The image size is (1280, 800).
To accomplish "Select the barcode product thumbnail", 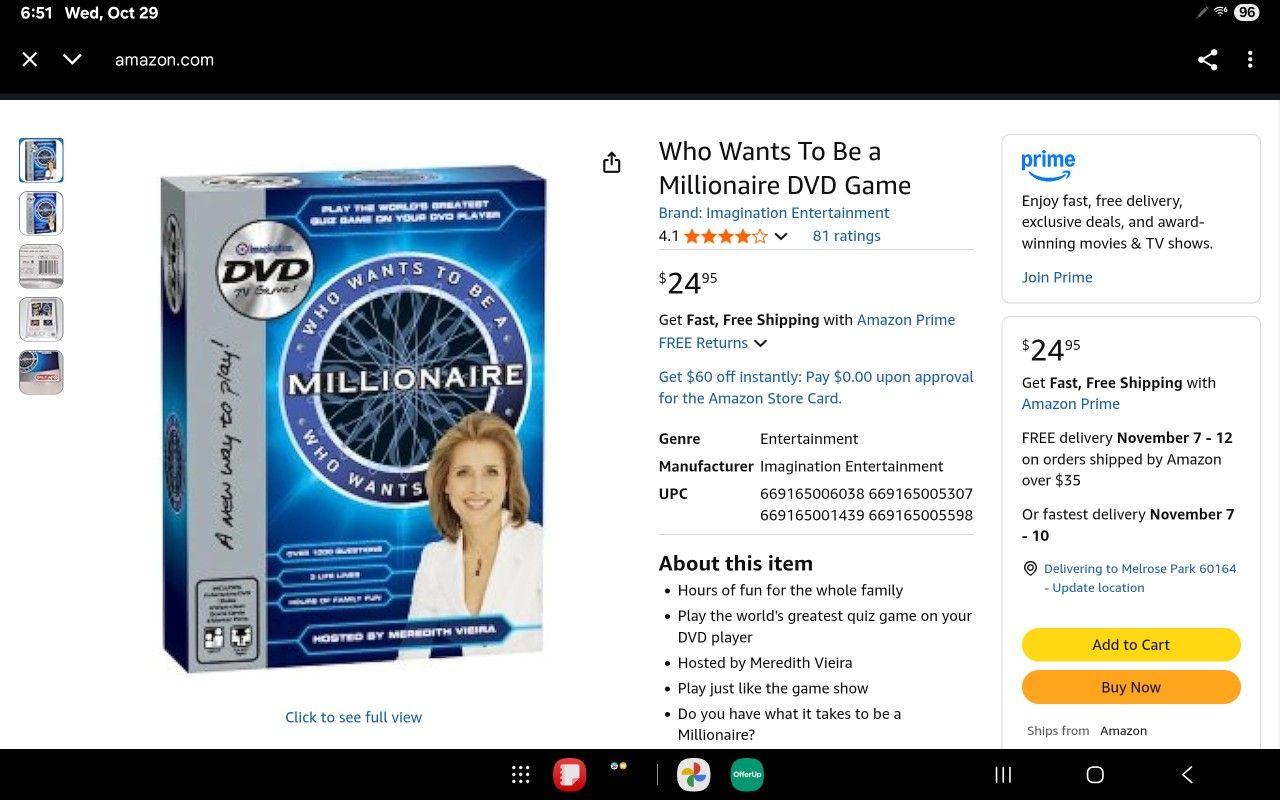I will click(x=41, y=266).
